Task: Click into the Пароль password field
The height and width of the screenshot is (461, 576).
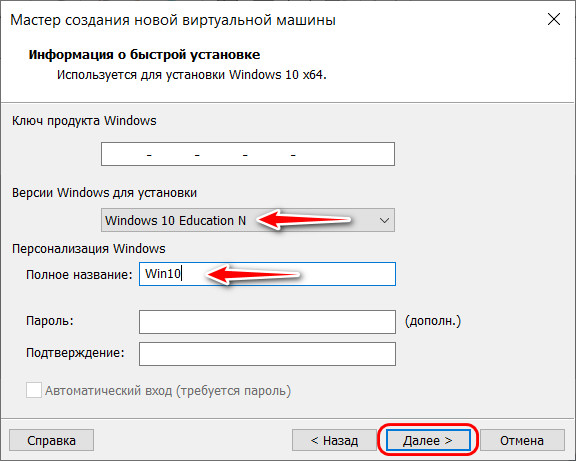Action: [x=267, y=322]
